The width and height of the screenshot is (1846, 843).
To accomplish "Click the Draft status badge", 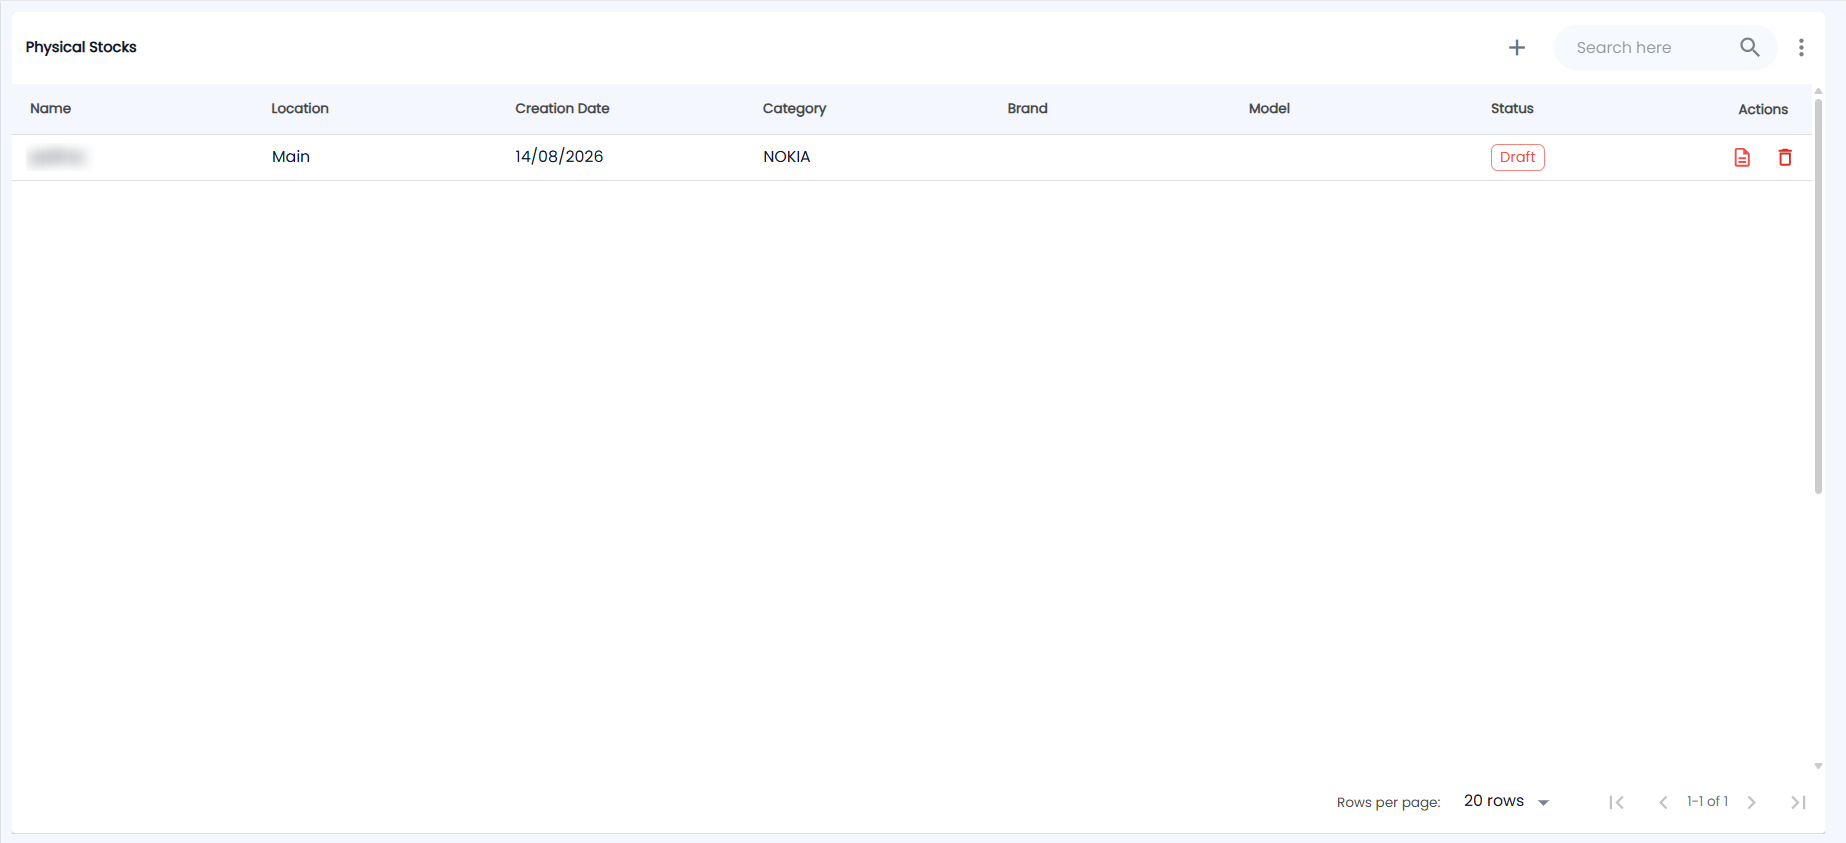I will [x=1518, y=157].
